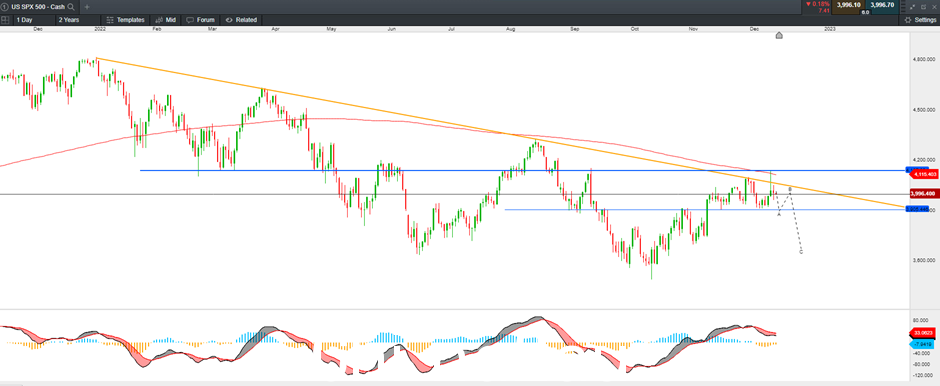Click the grip handle beside buy price
This screenshot has height=386, width=940.
point(902,7)
